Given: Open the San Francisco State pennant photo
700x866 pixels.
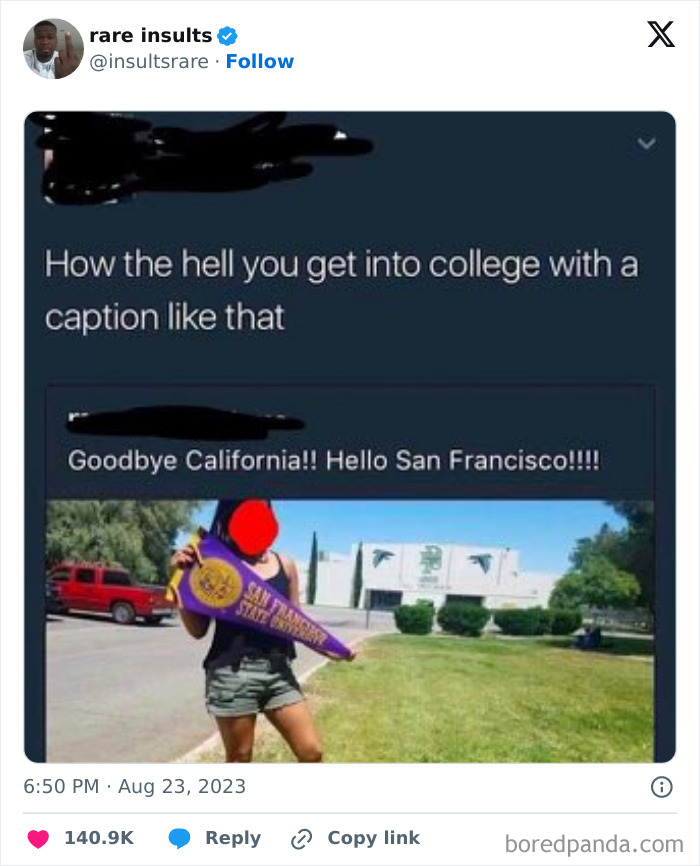Looking at the screenshot, I should pos(350,631).
